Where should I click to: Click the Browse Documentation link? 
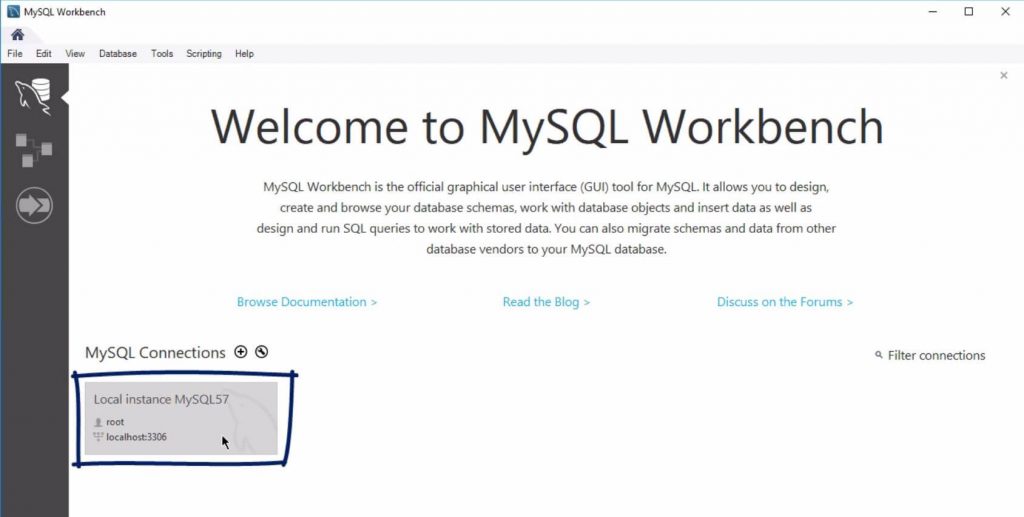[306, 302]
